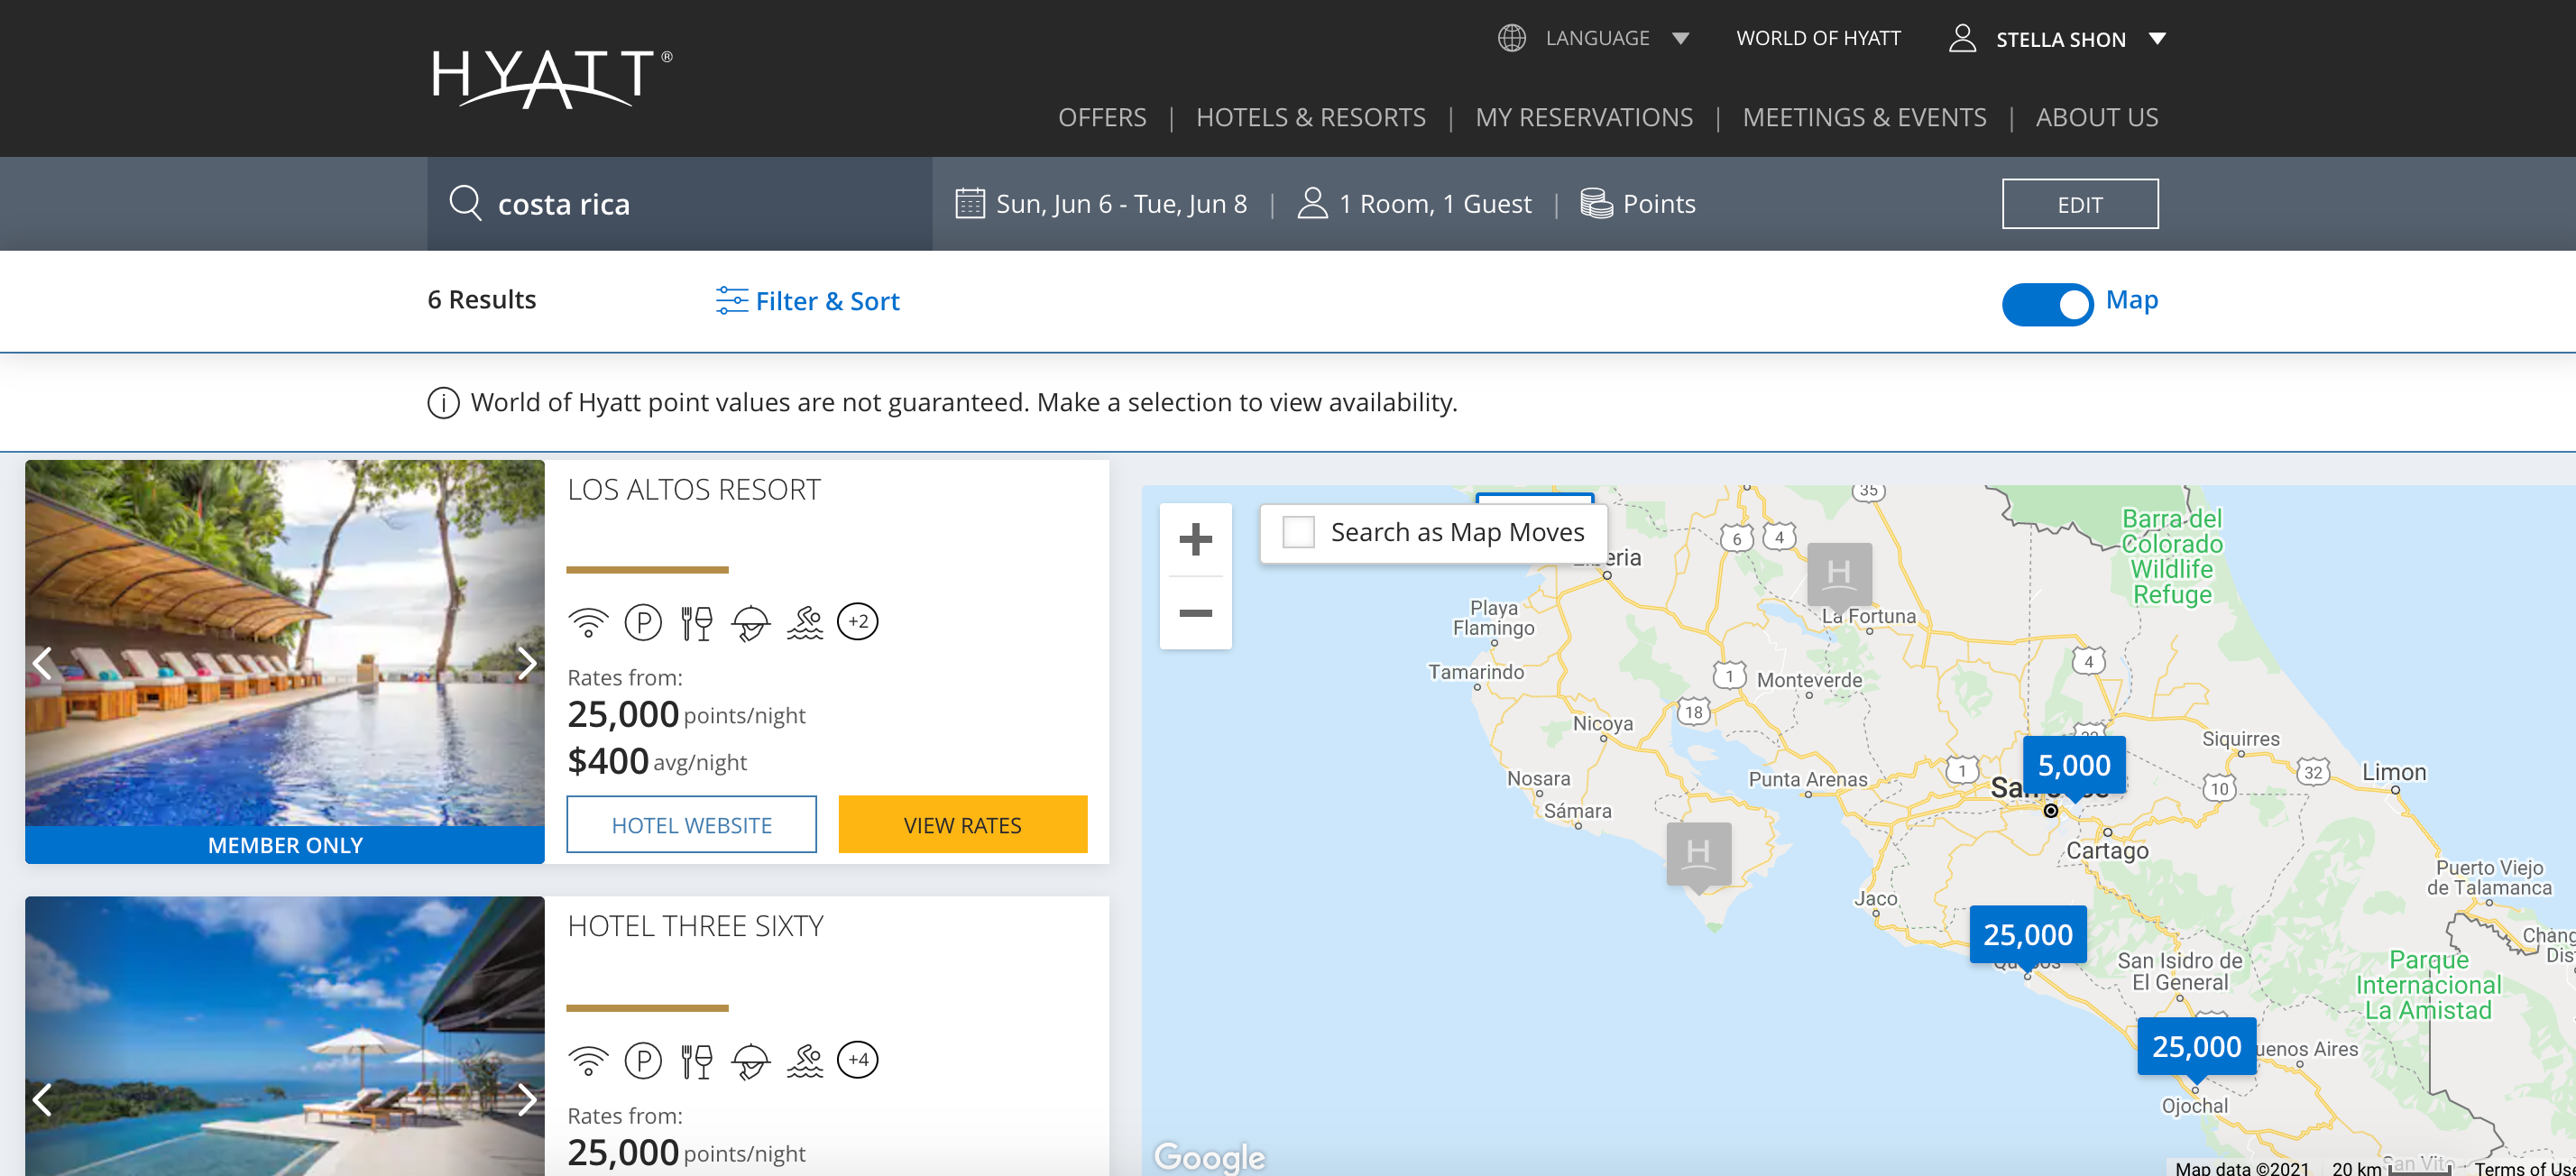Open the Offers menu
Image resolution: width=2576 pixels, height=1176 pixels.
click(1102, 117)
